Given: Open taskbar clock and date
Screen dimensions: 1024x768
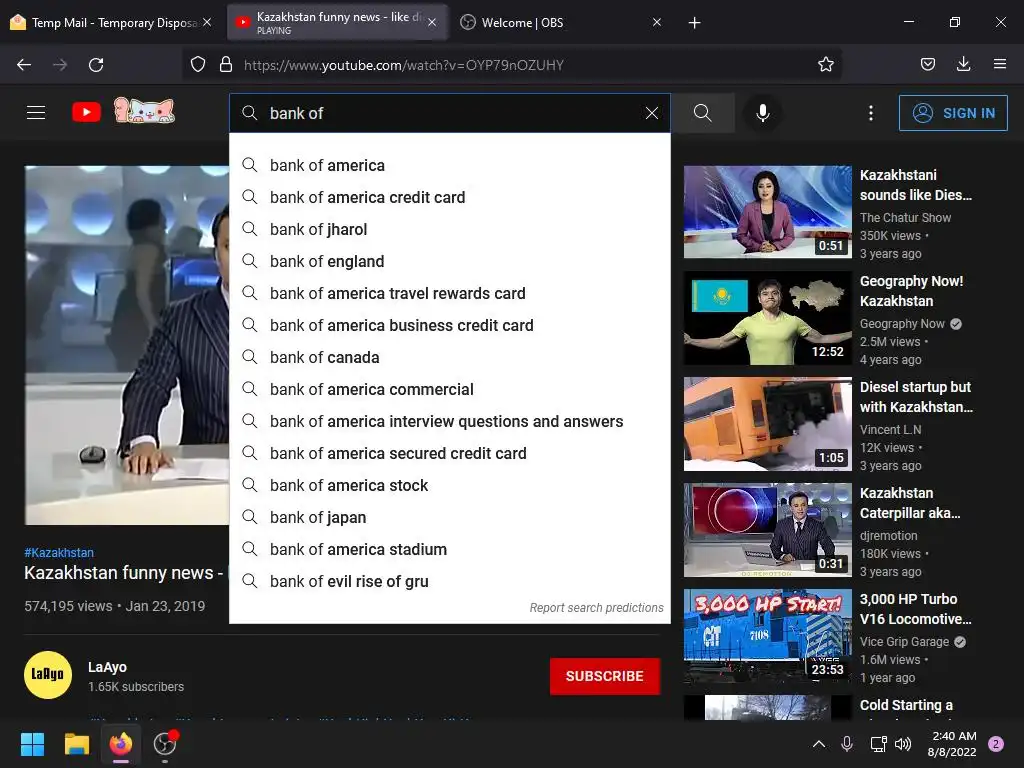Looking at the screenshot, I should tap(952, 744).
